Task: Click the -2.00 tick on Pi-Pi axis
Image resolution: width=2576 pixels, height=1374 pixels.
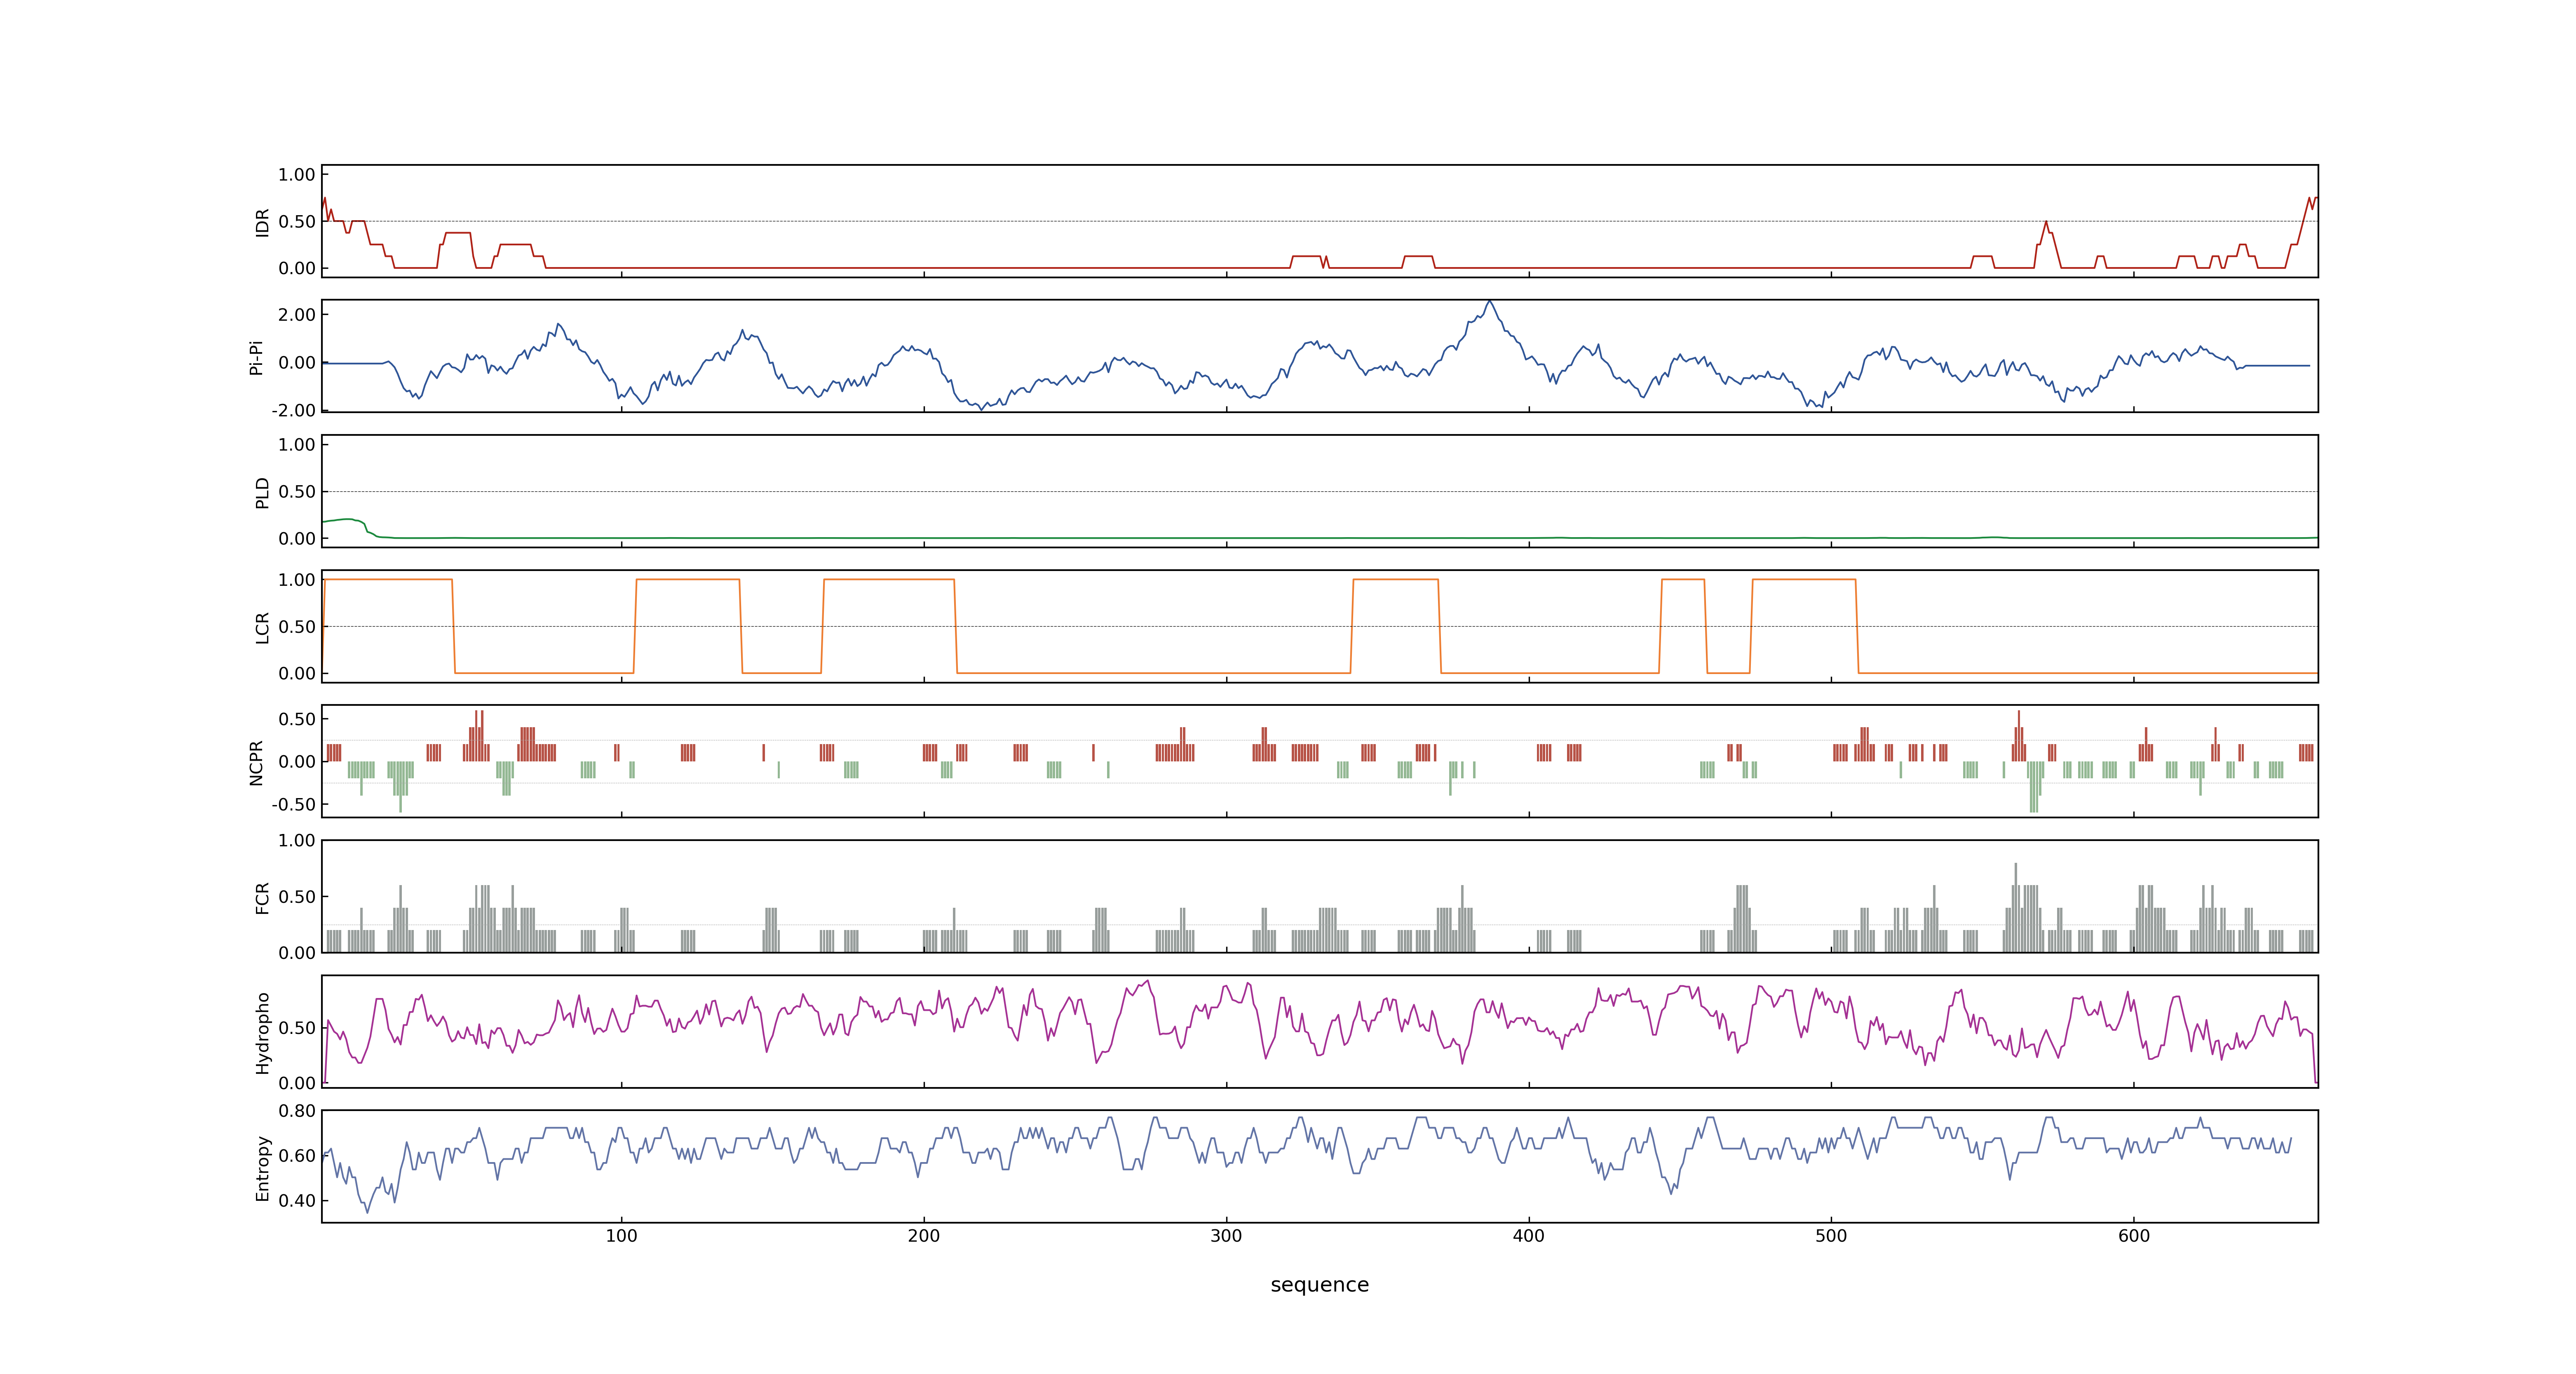Action: point(293,411)
